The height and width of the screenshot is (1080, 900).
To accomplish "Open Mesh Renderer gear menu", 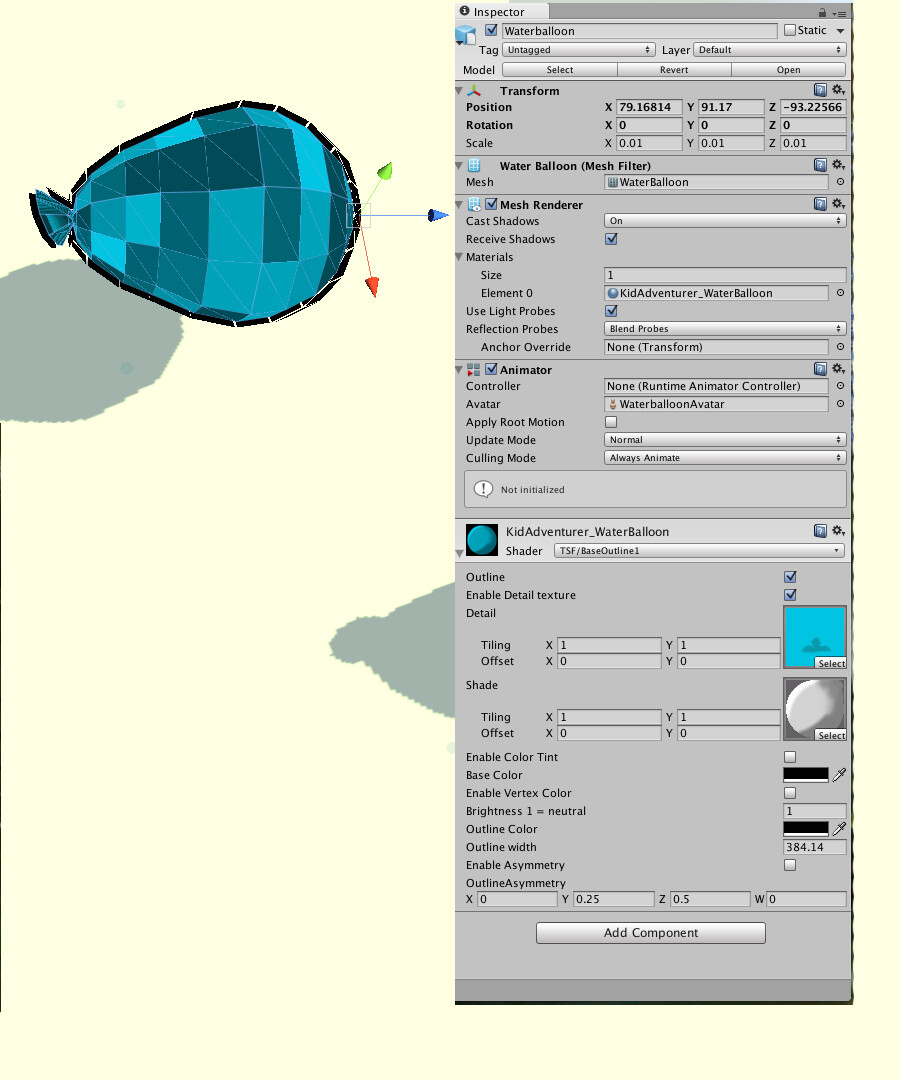I will coord(838,203).
